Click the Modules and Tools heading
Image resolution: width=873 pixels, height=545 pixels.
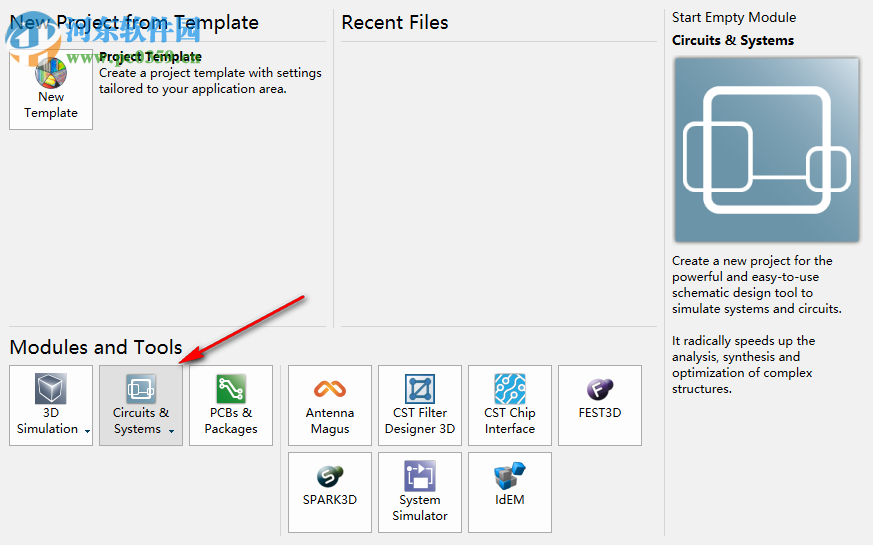(x=96, y=347)
